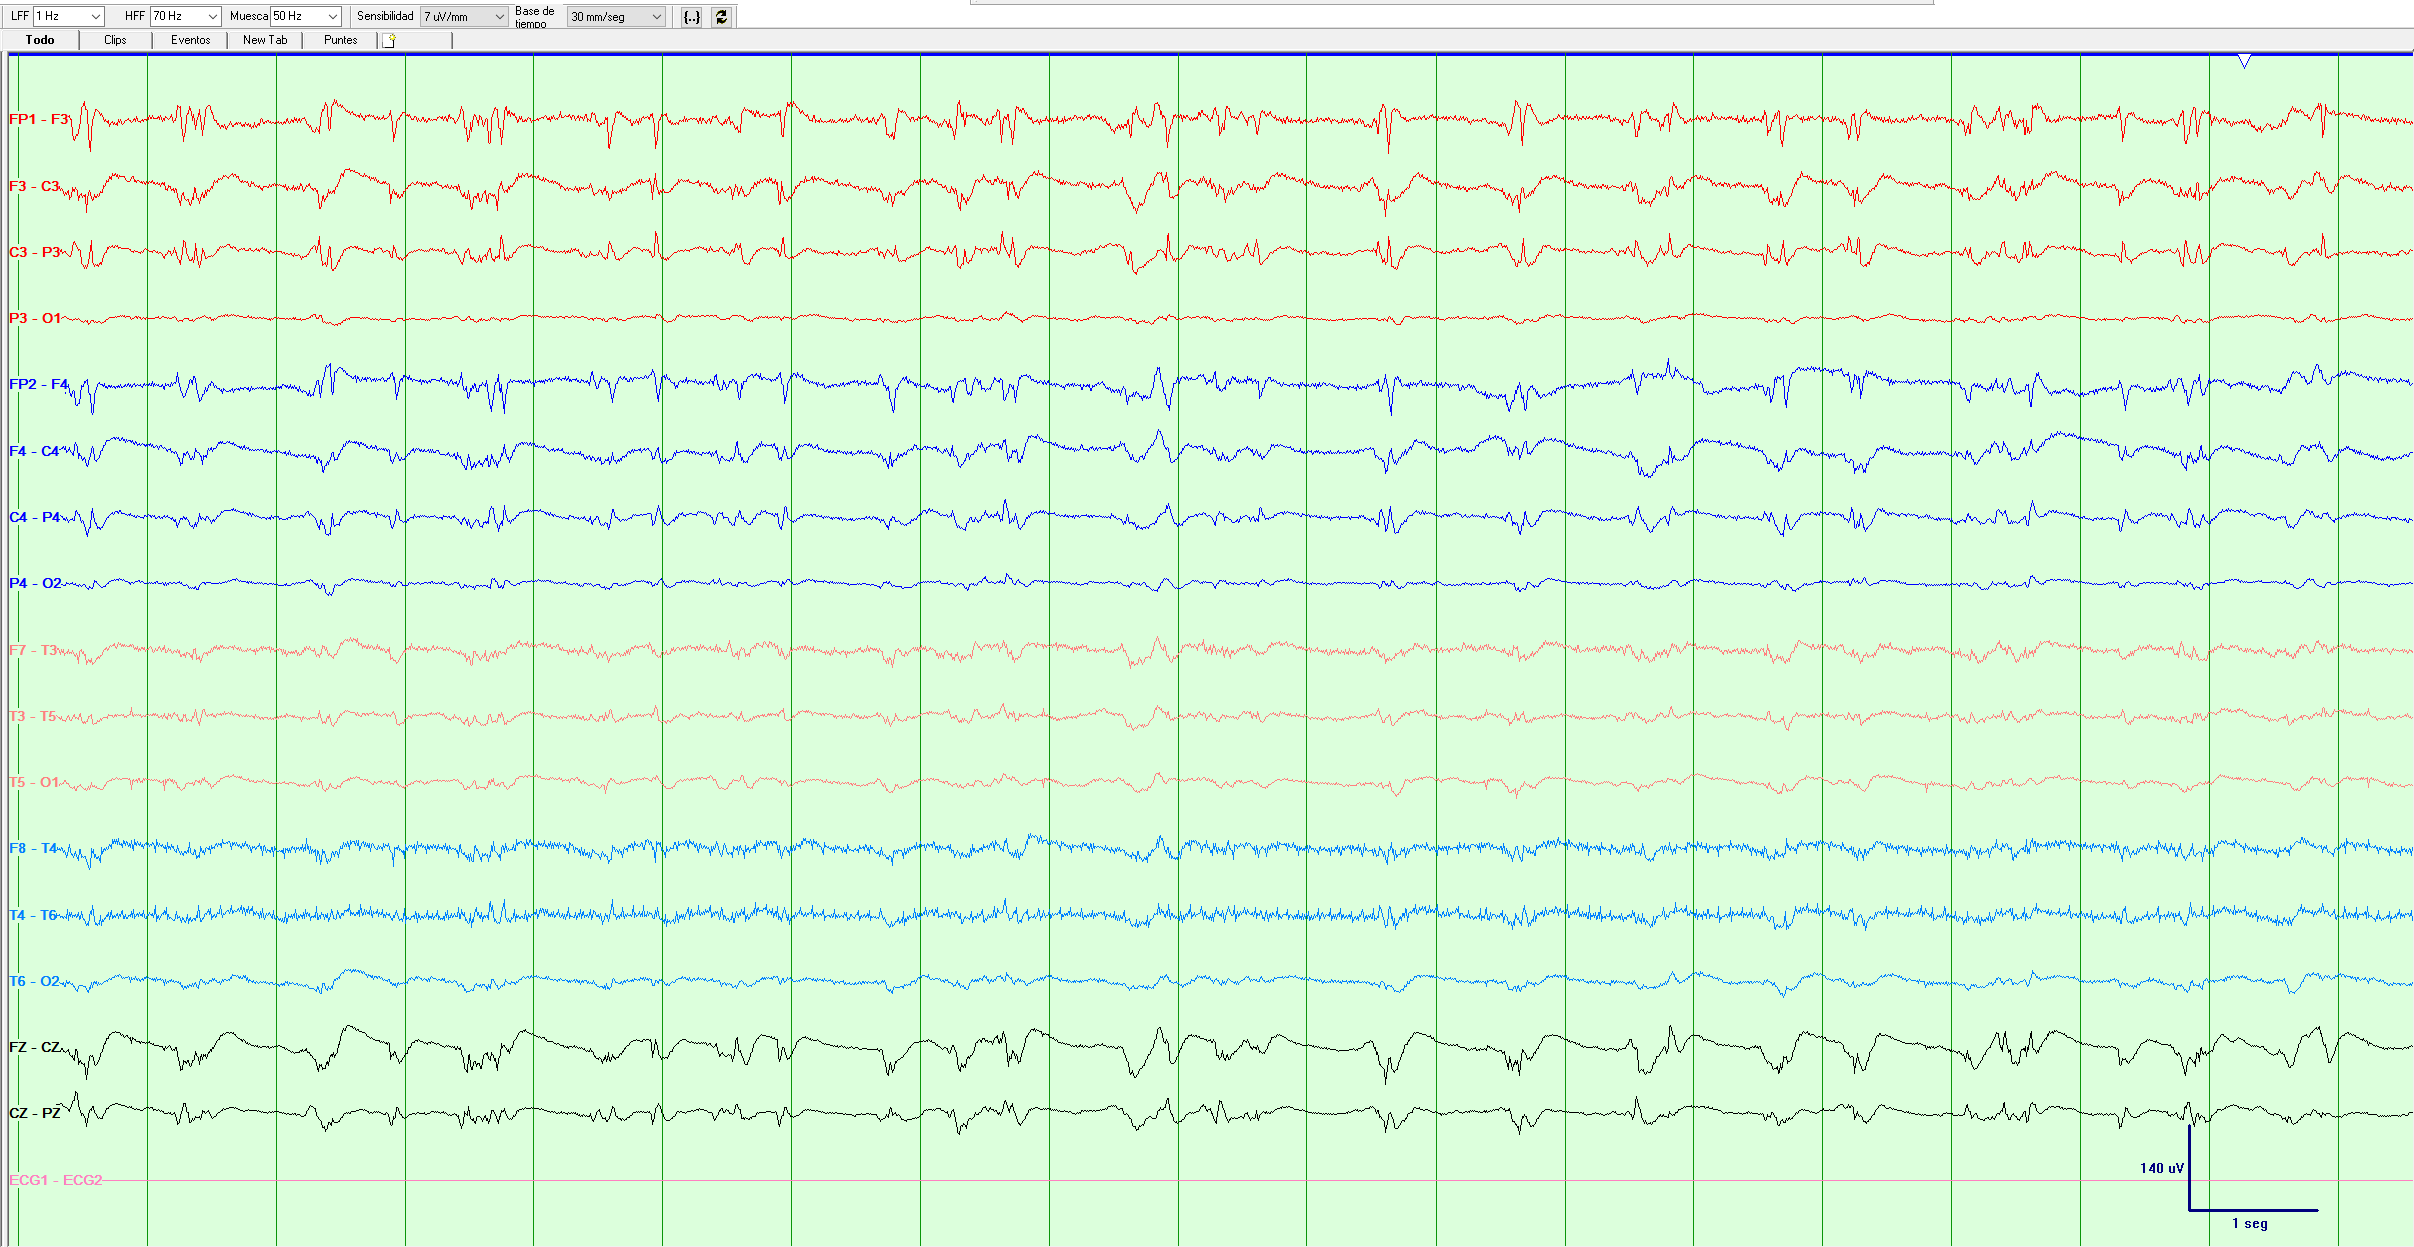Image resolution: width=2414 pixels, height=1247 pixels.
Task: Open the Muesca 50 Hz notch dropdown
Action: pos(305,16)
